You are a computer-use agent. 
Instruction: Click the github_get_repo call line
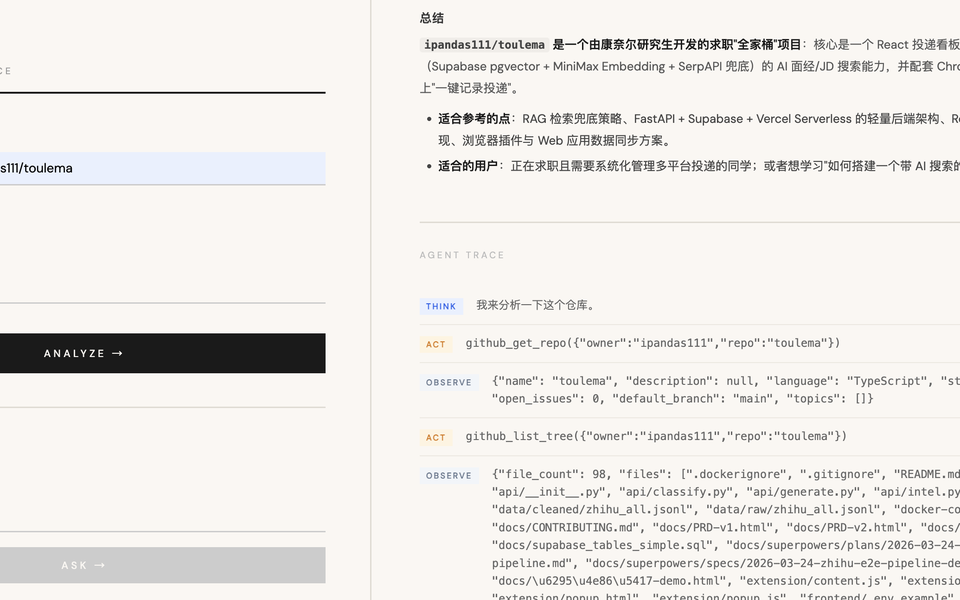pos(652,343)
